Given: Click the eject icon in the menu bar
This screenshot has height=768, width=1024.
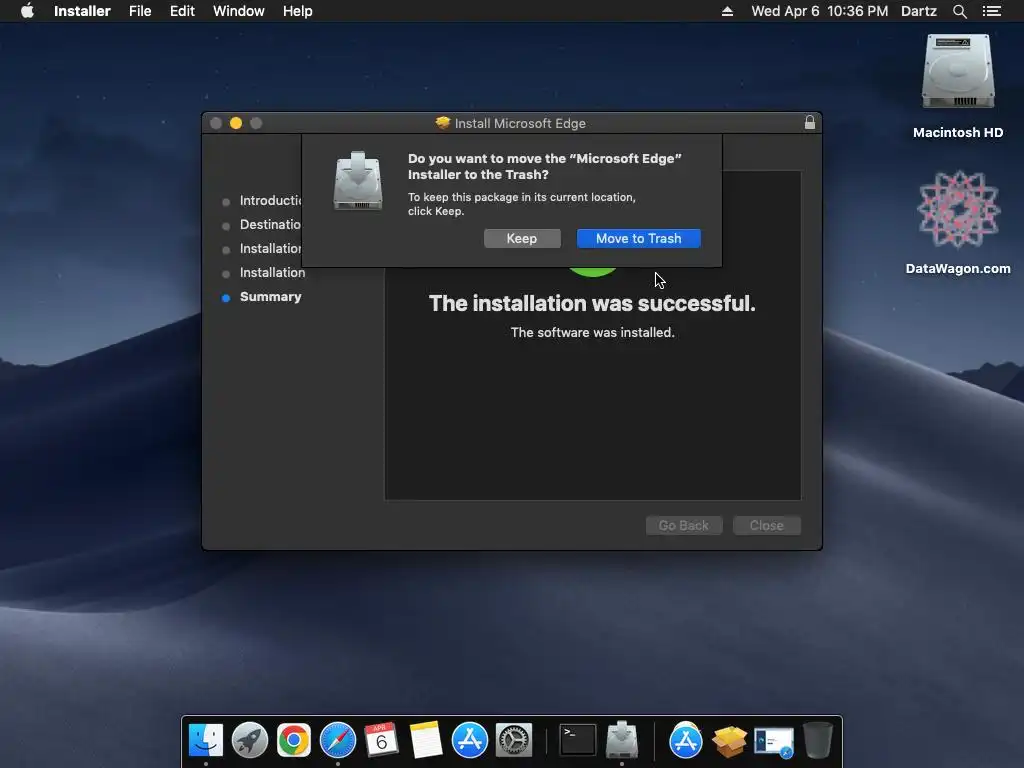Looking at the screenshot, I should pos(727,11).
